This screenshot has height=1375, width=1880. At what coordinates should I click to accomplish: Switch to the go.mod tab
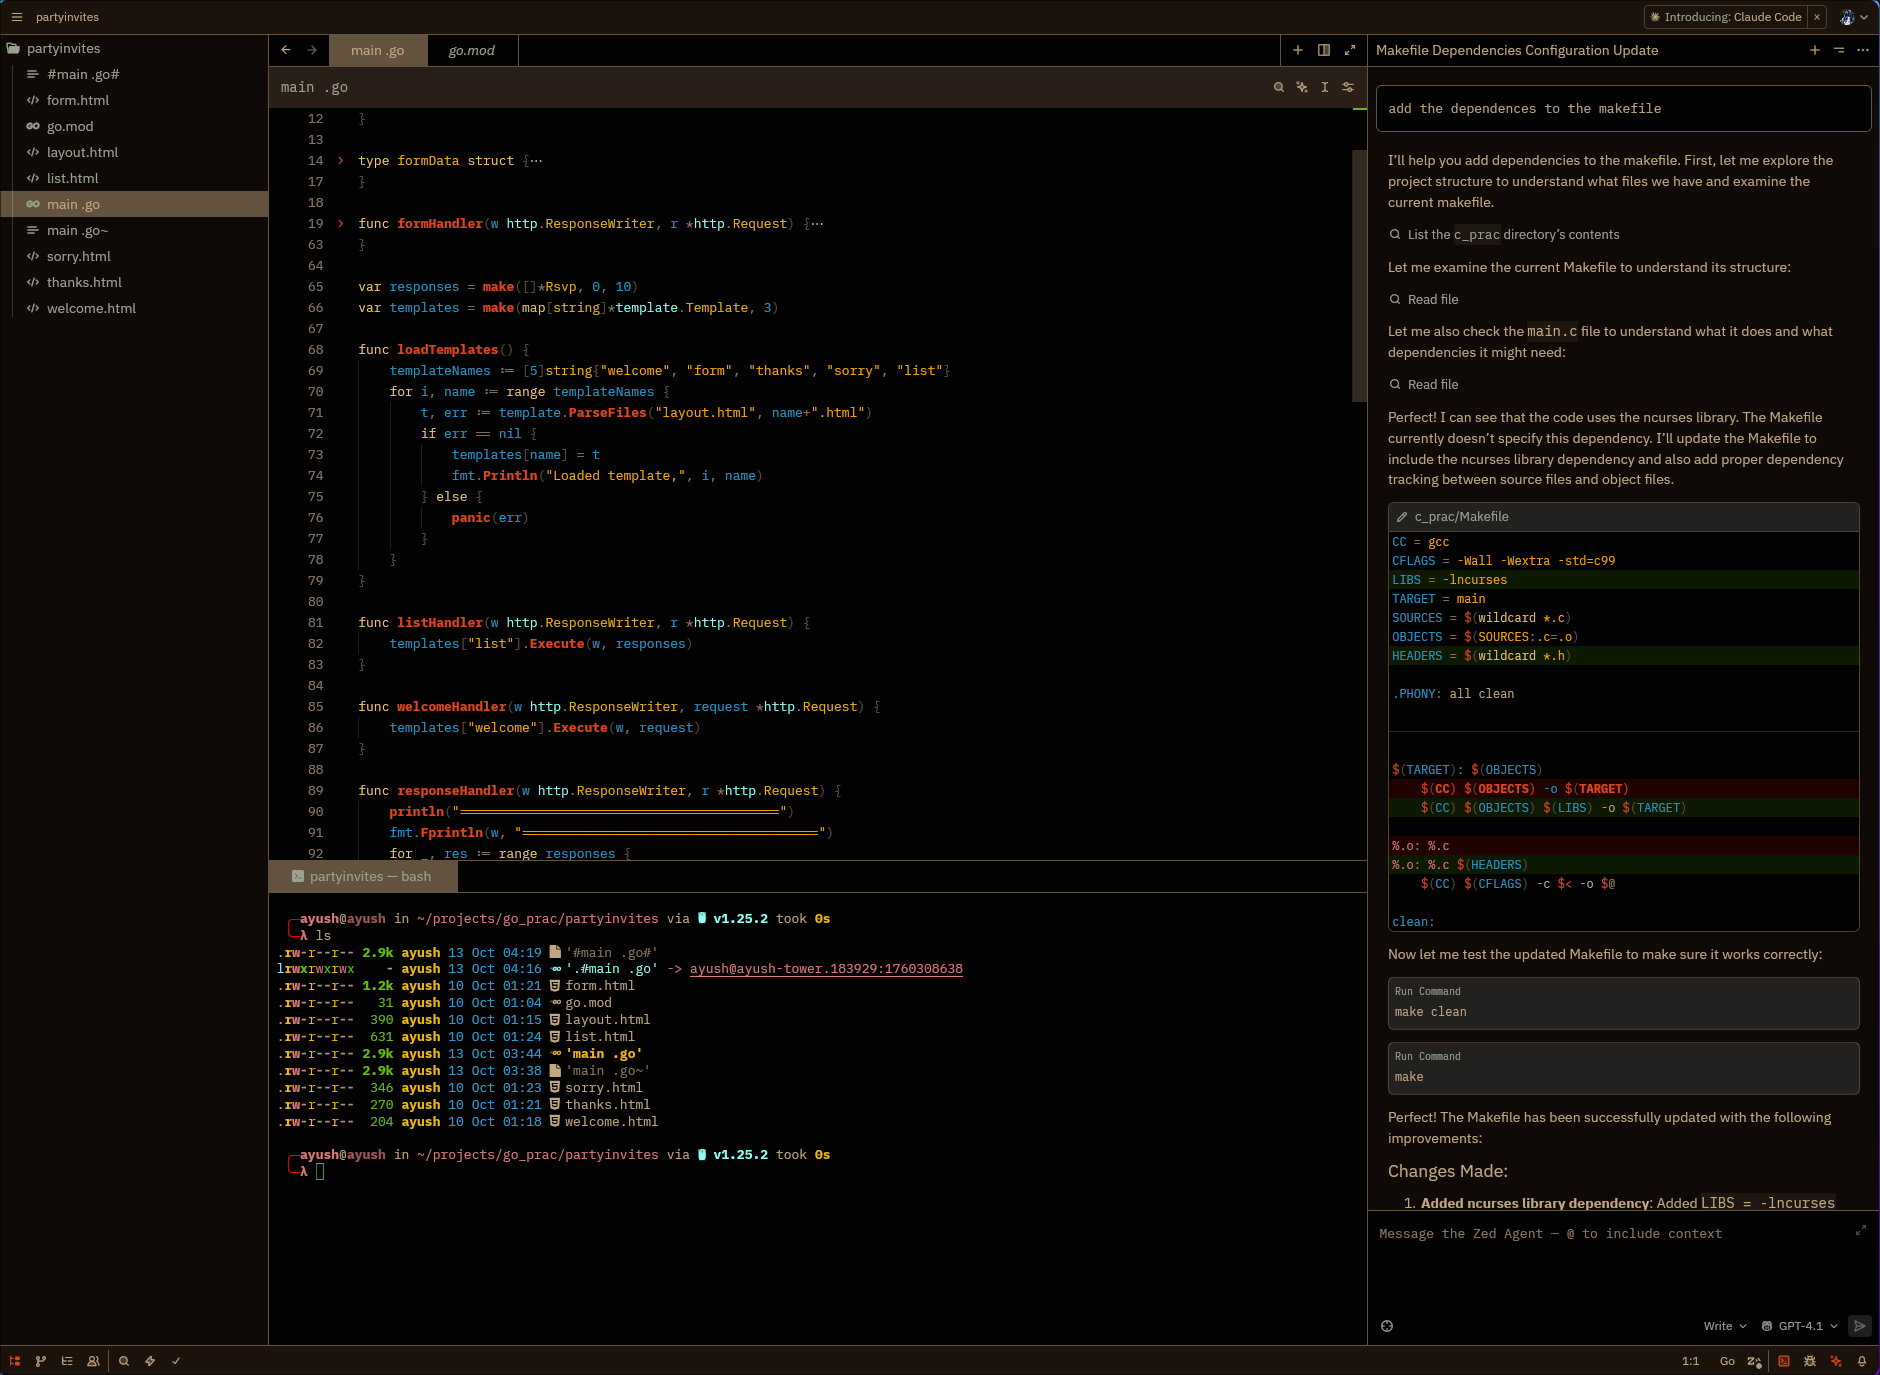[472, 51]
